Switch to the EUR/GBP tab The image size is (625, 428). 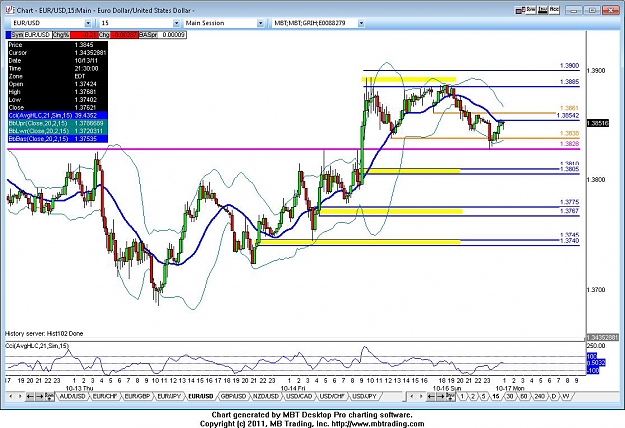click(x=137, y=397)
